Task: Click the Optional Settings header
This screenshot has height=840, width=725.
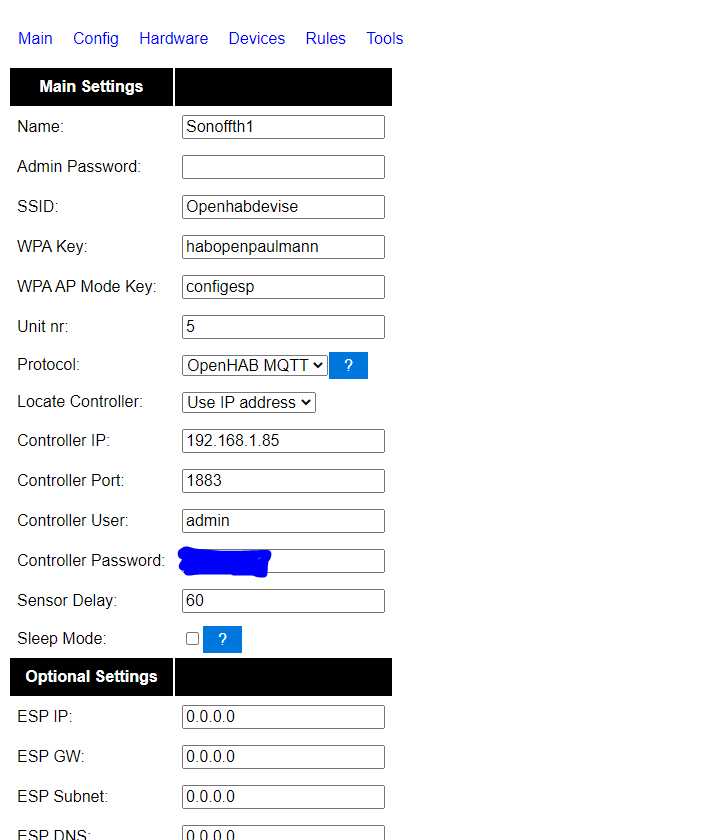Action: coord(92,677)
